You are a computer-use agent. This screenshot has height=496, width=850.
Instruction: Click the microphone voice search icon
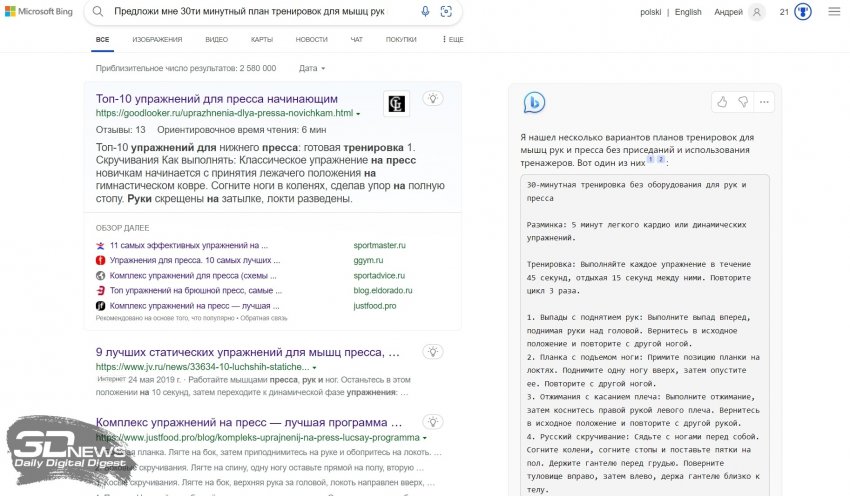click(425, 12)
